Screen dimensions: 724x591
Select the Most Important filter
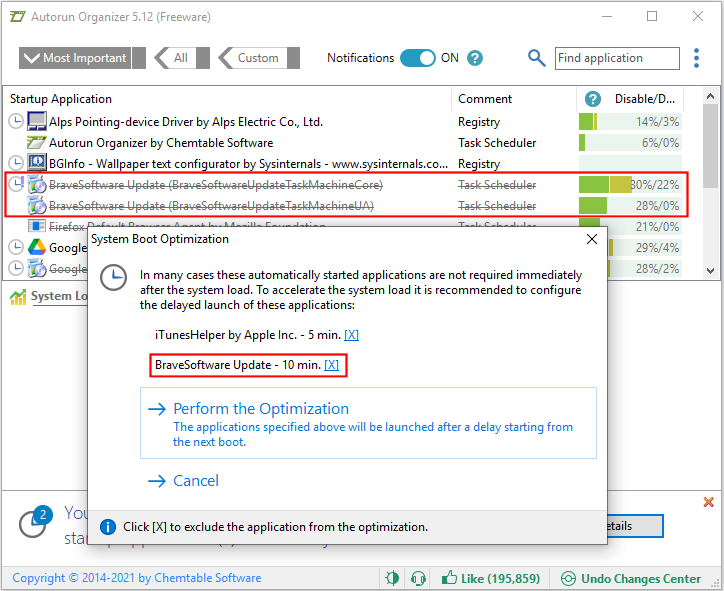(76, 58)
